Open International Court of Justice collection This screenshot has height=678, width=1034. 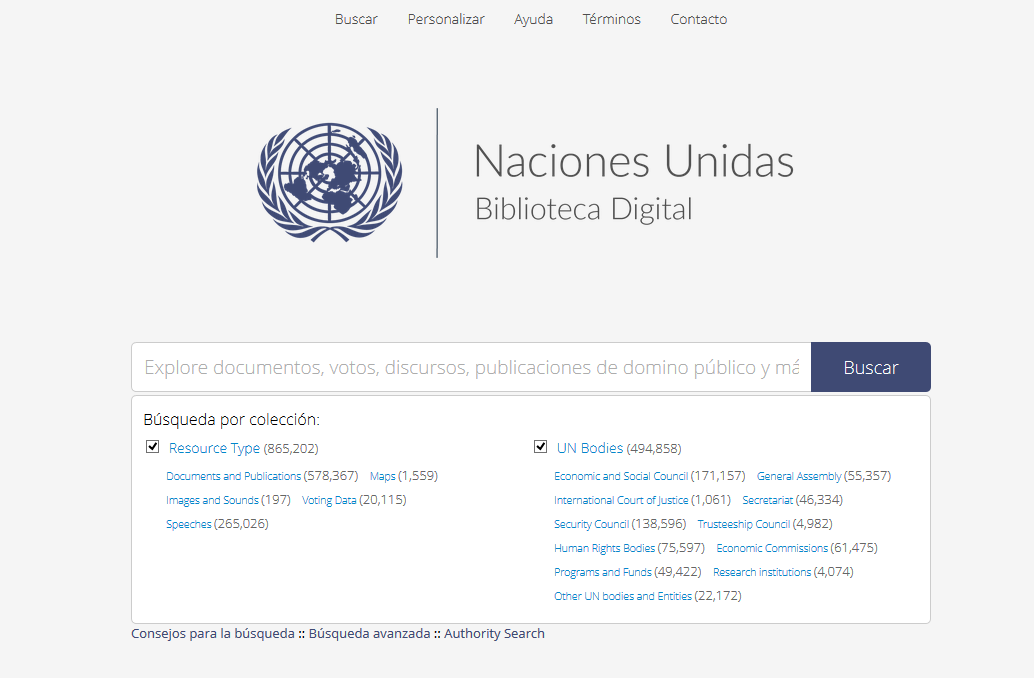(x=621, y=500)
